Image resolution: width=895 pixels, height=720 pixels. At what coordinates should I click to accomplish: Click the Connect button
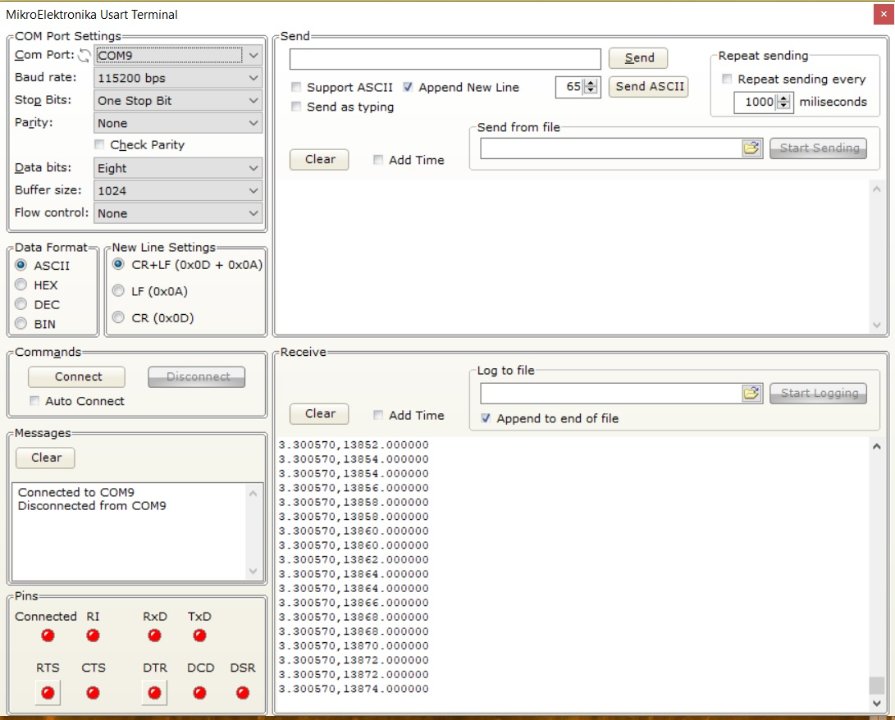coord(77,377)
